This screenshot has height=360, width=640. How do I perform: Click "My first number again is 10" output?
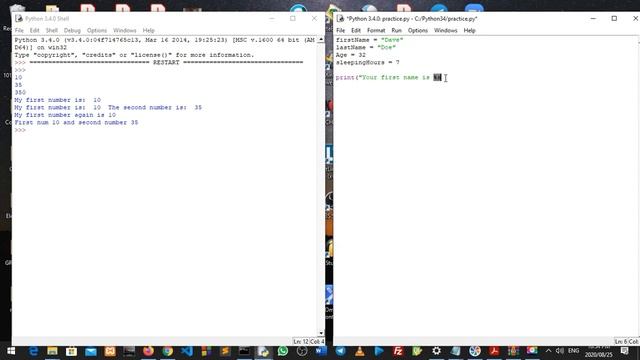[65, 115]
